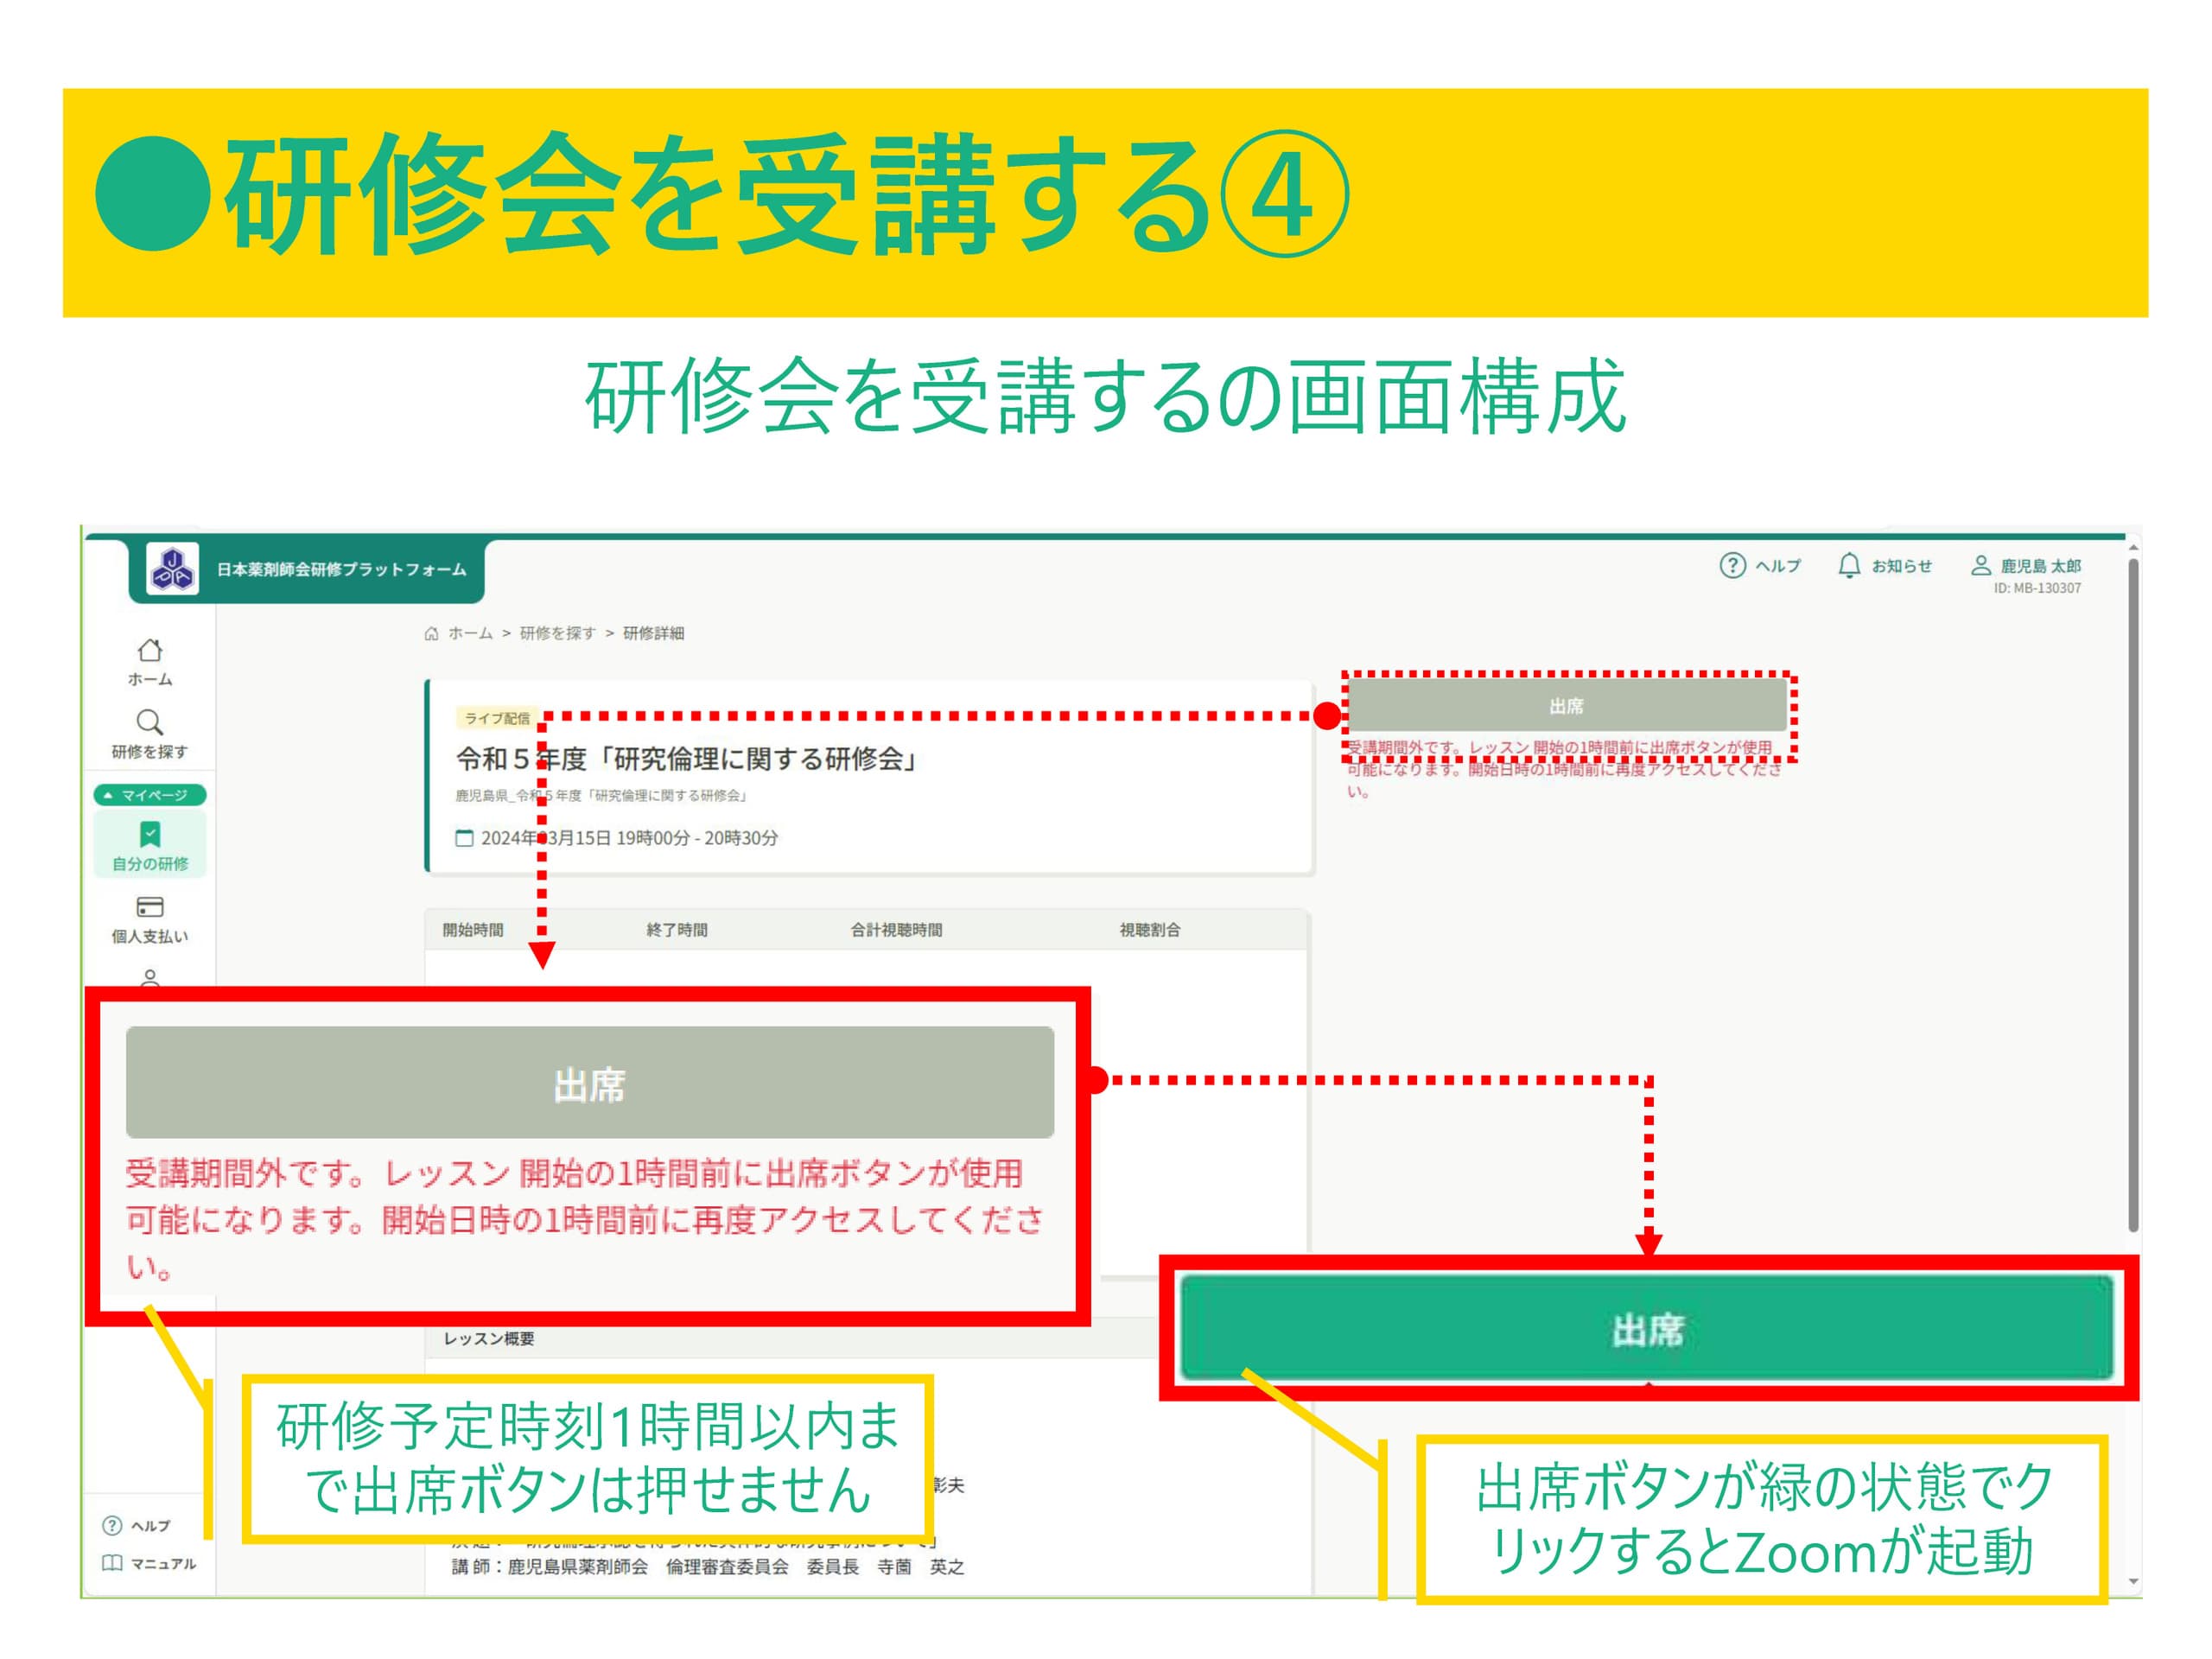Click the 合計視聴時間 column header
The height and width of the screenshot is (1659, 2212).
tap(896, 930)
